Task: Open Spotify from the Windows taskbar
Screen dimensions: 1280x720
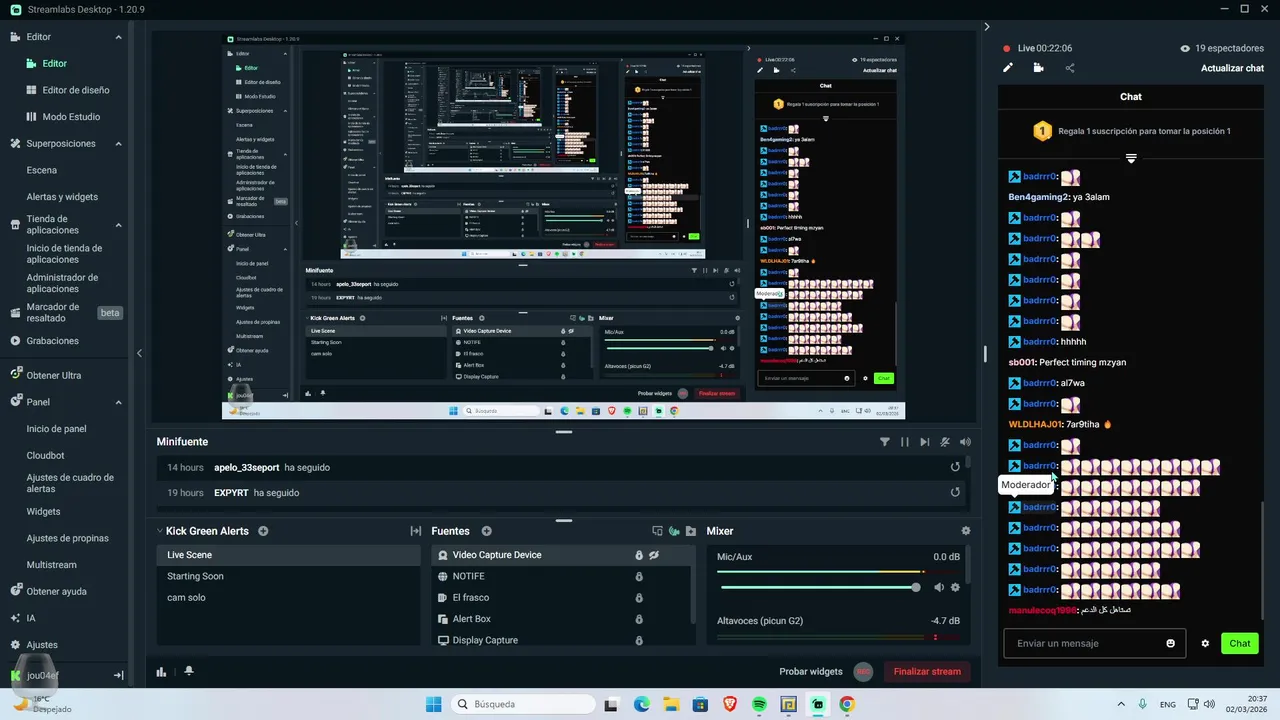Action: coord(759,704)
